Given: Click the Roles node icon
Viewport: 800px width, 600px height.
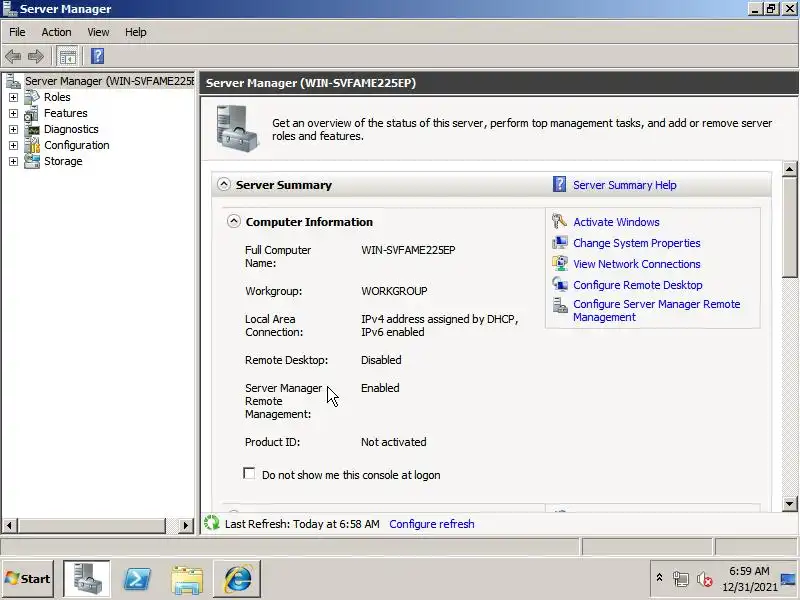Looking at the screenshot, I should coord(32,97).
